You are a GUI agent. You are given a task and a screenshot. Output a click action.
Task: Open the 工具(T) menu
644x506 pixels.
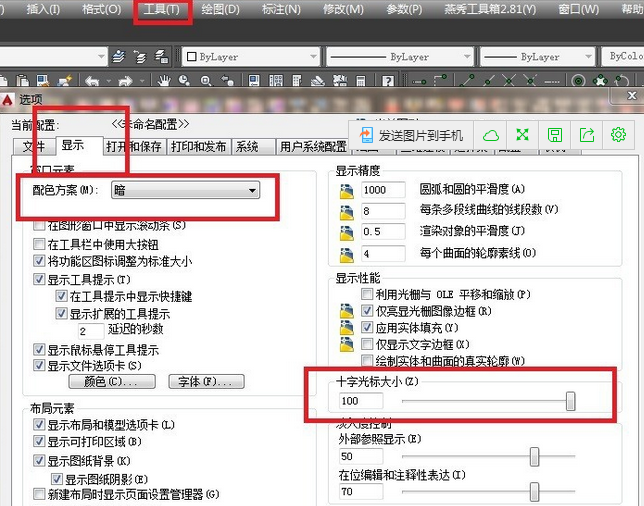pos(162,10)
